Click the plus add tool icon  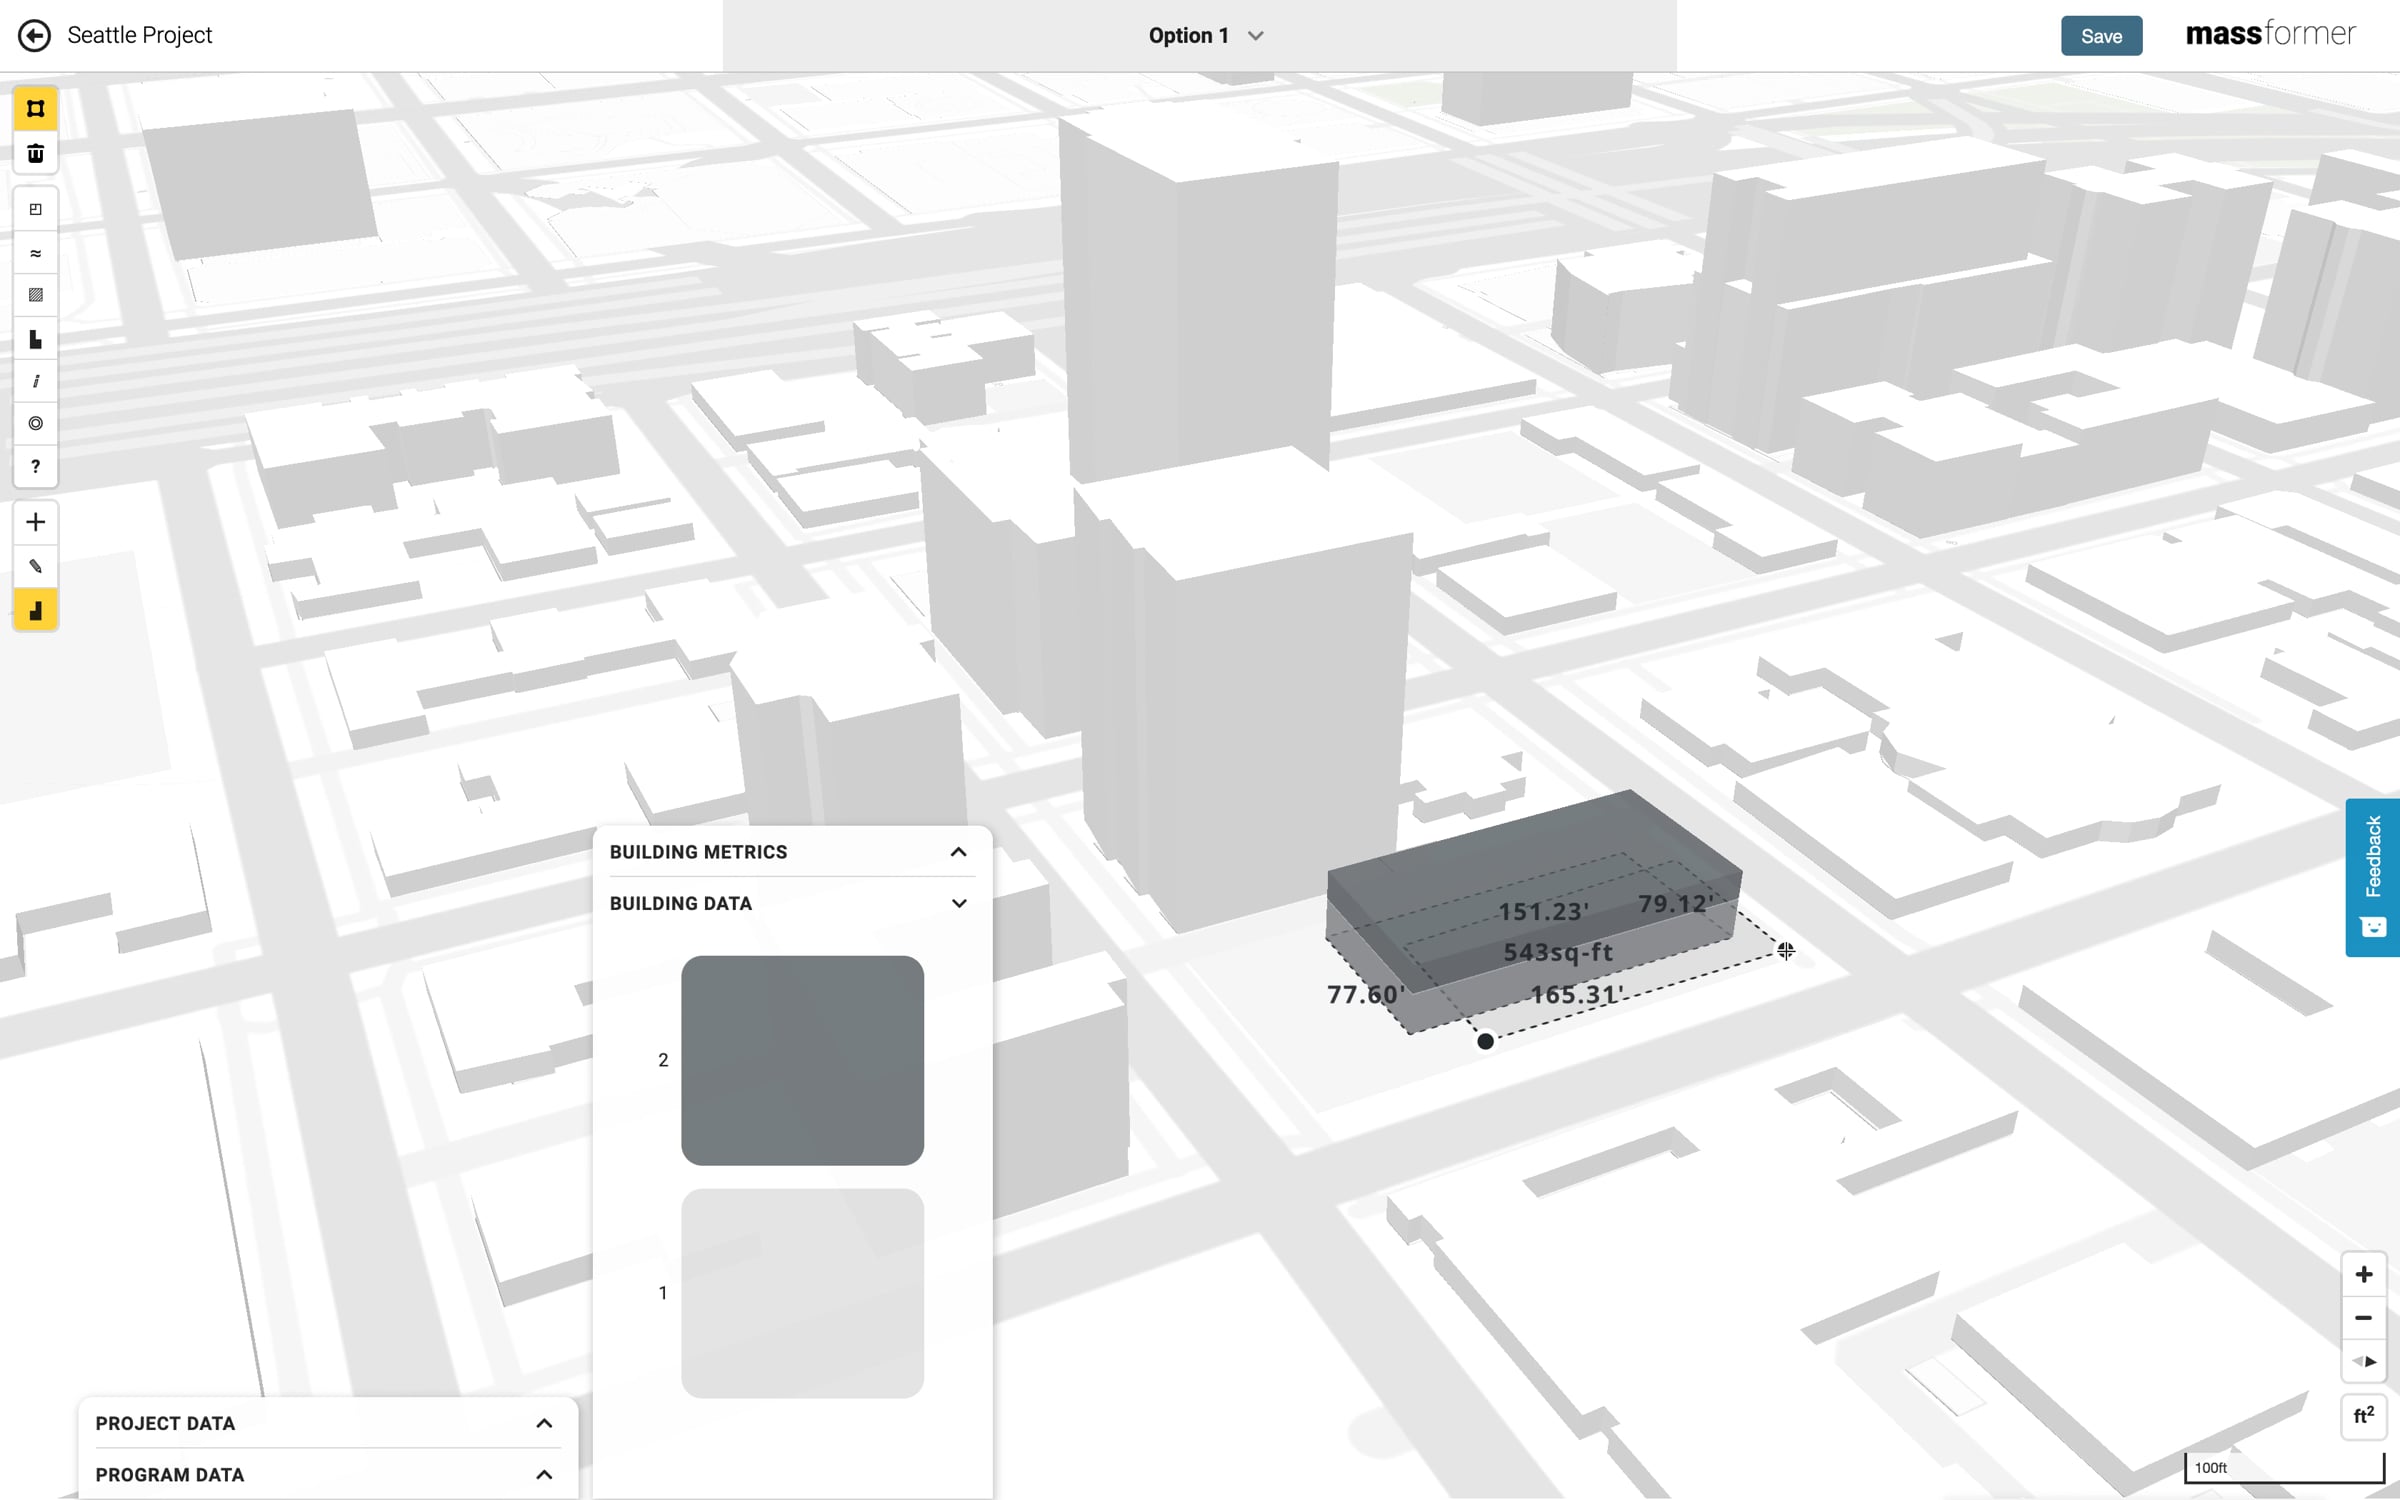(35, 522)
